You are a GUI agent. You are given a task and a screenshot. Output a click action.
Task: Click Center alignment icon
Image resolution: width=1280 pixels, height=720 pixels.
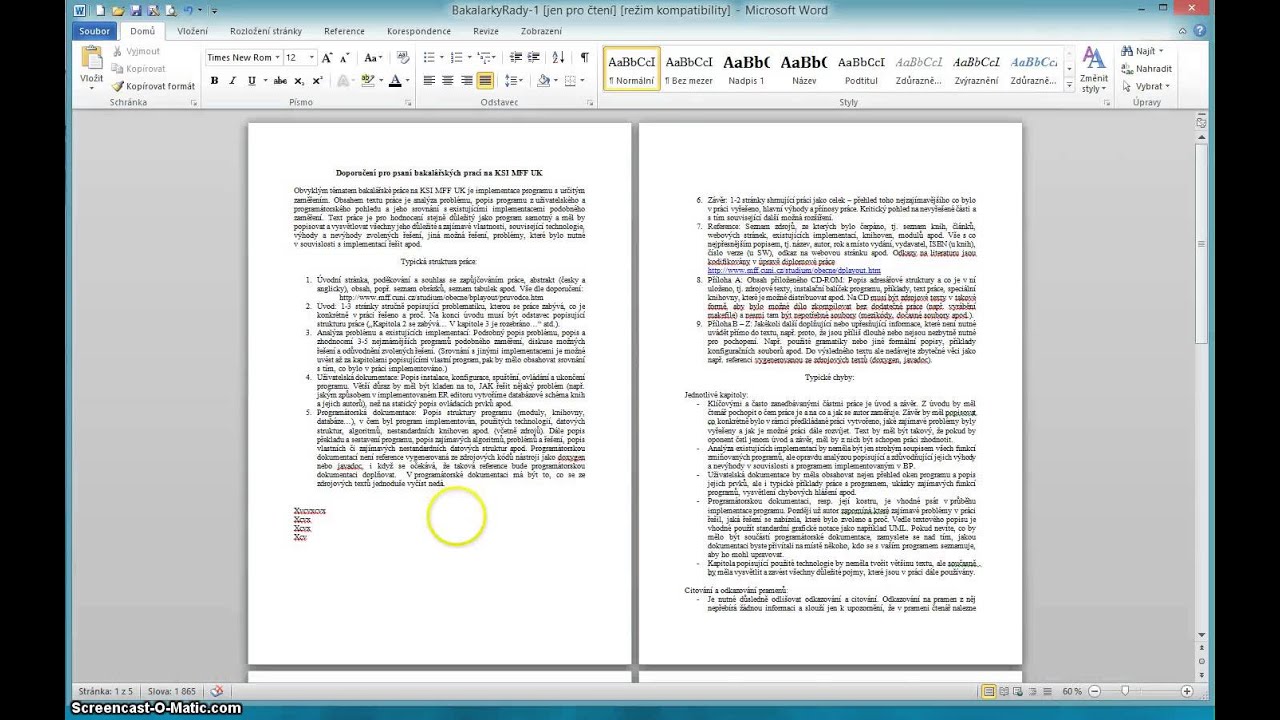click(447, 81)
